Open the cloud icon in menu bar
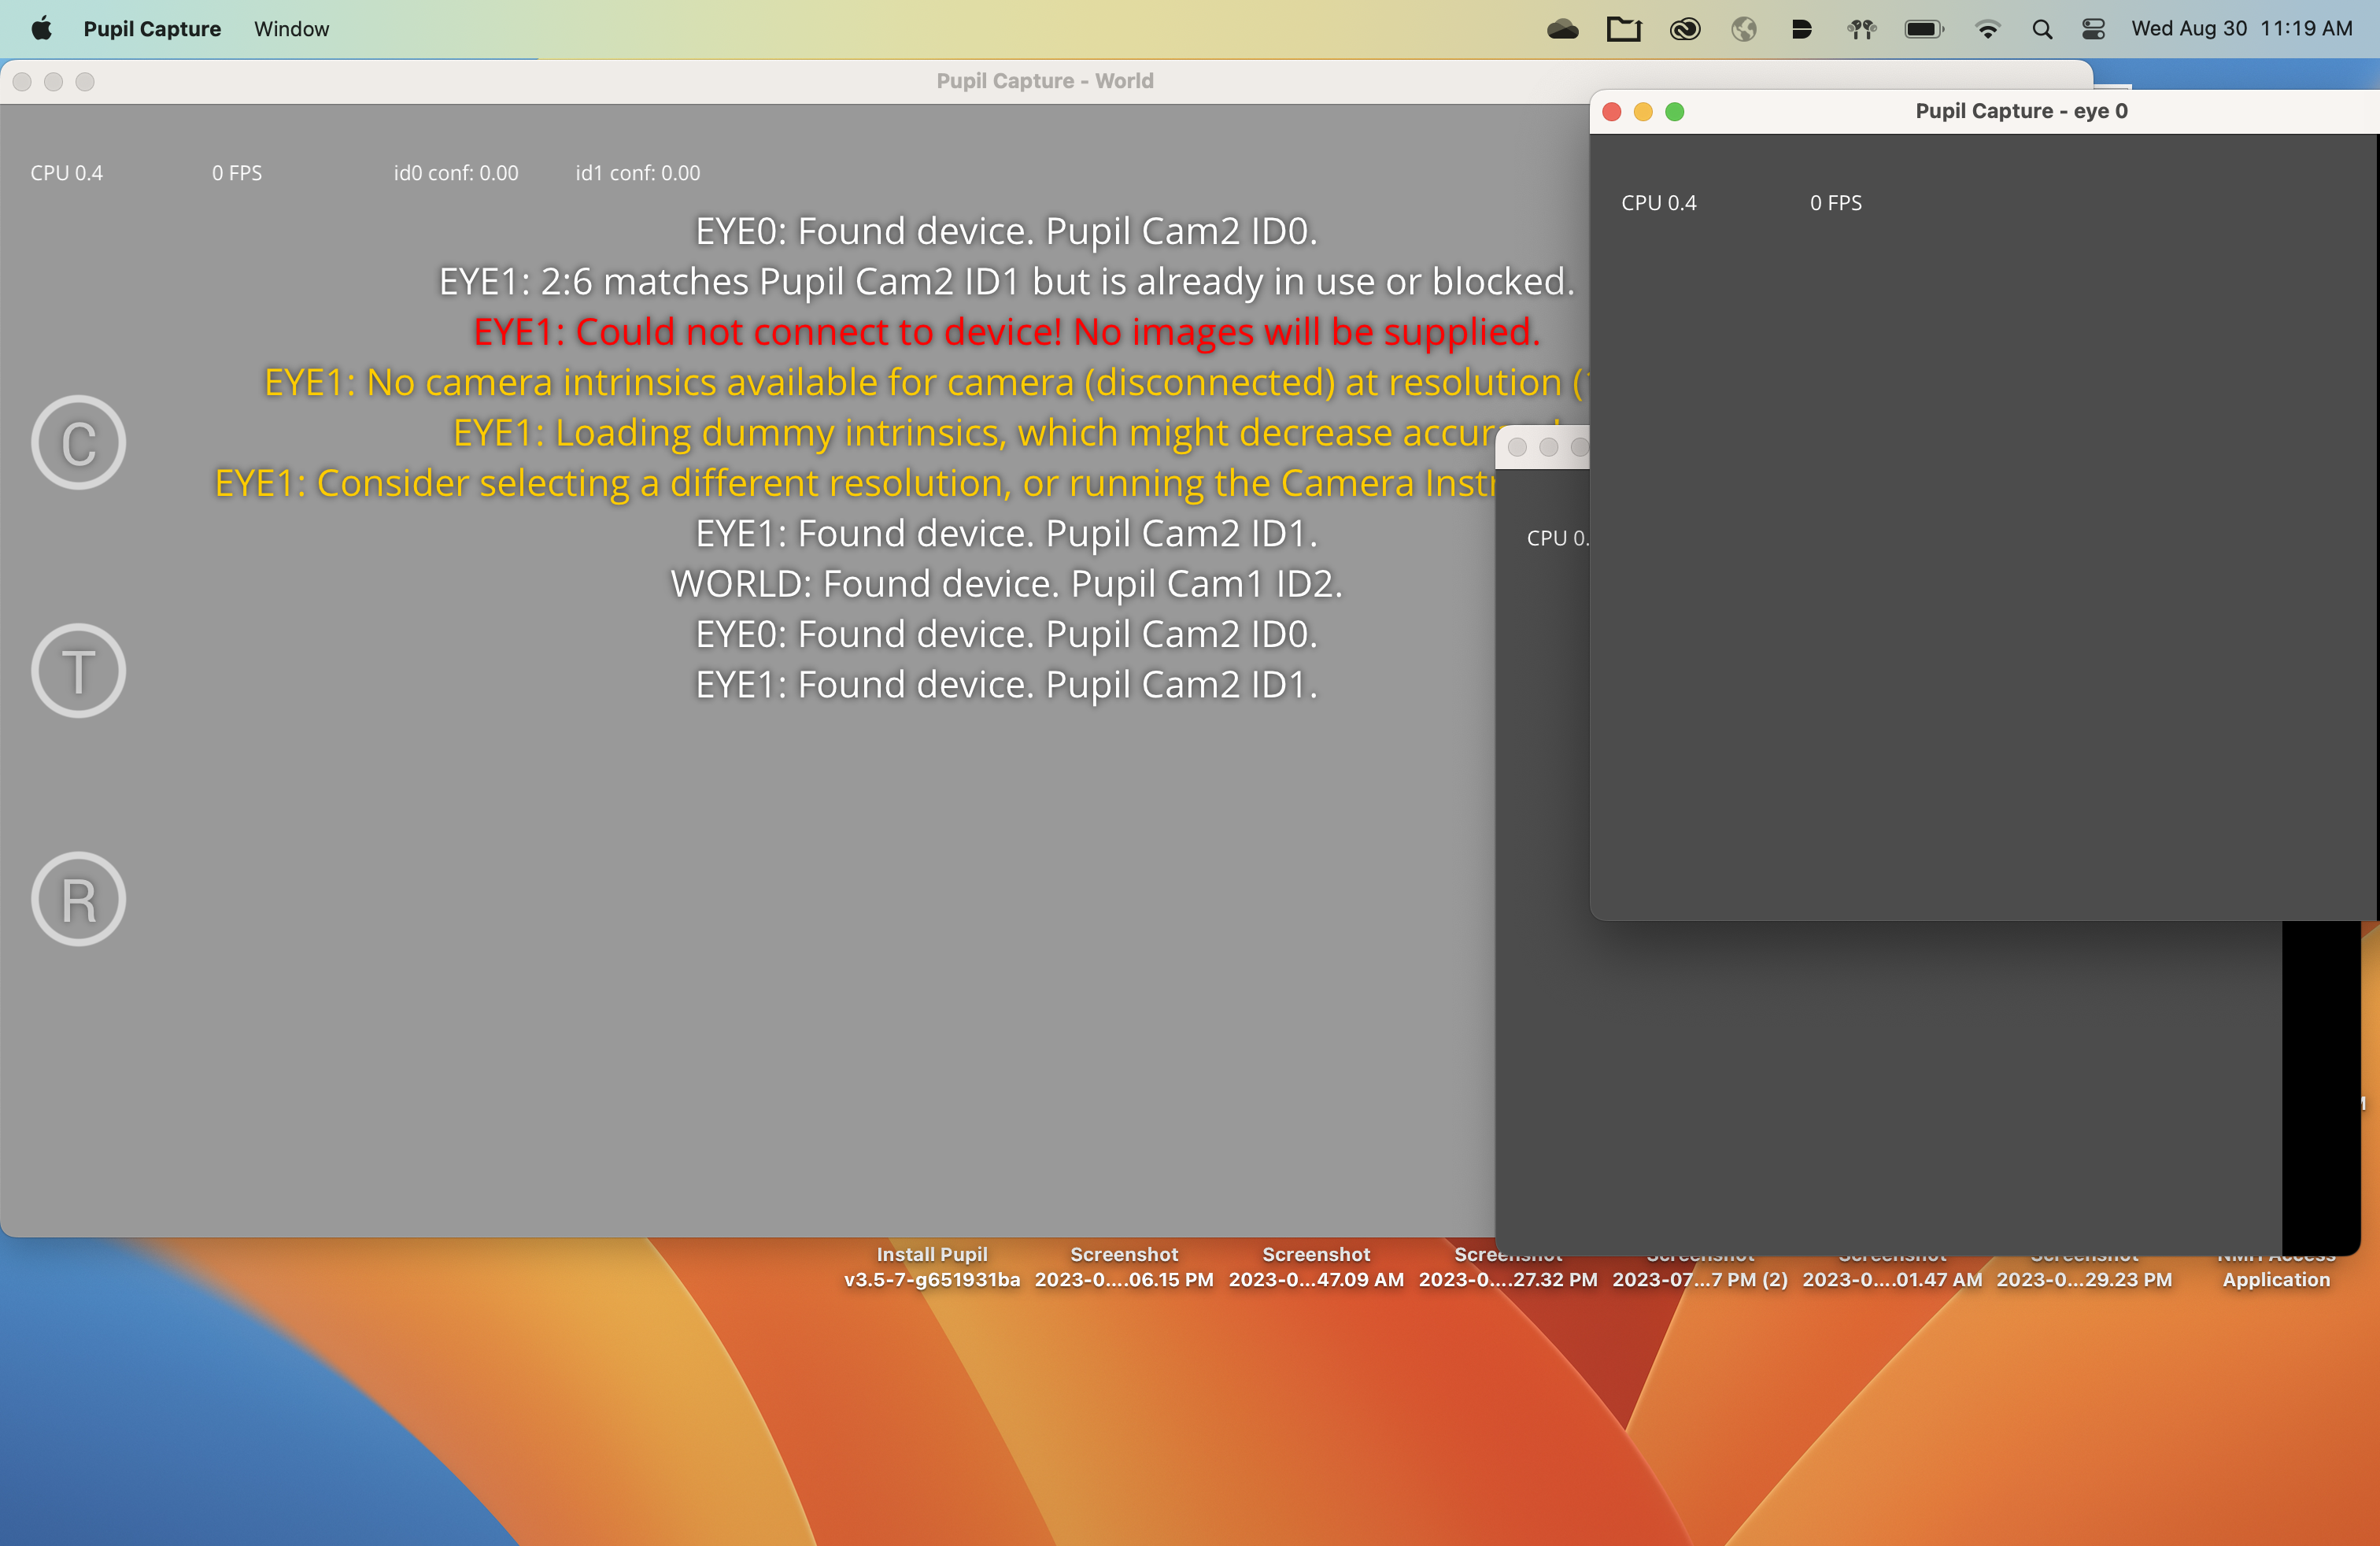This screenshot has width=2380, height=1546. pyautogui.click(x=1562, y=29)
